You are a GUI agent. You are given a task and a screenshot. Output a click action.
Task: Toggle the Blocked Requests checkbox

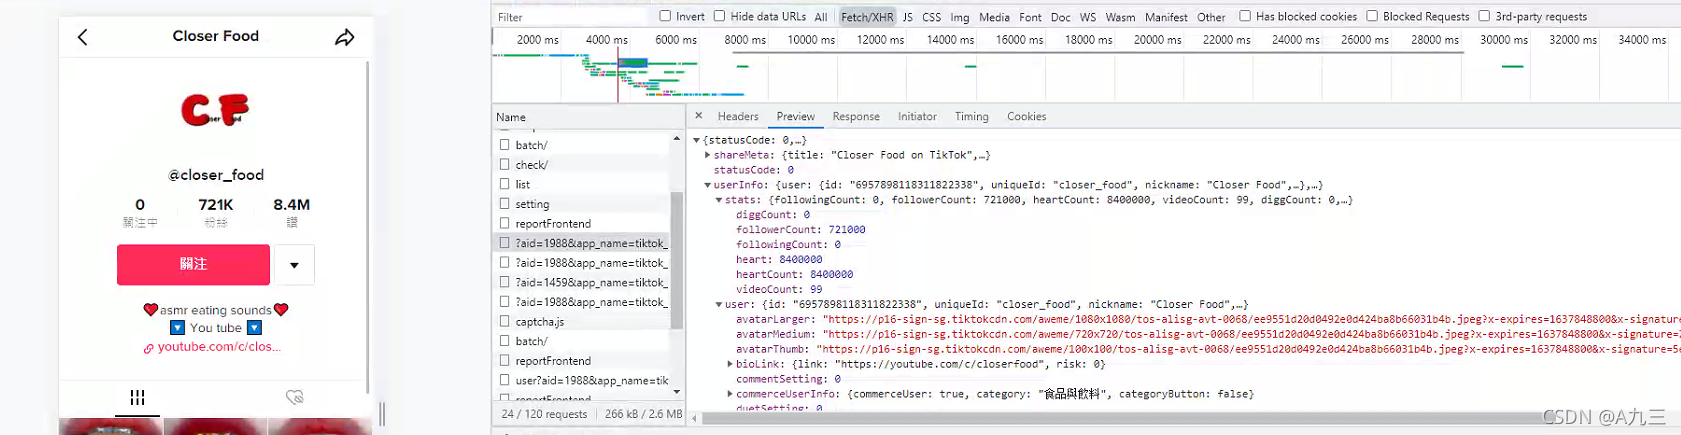point(1372,16)
